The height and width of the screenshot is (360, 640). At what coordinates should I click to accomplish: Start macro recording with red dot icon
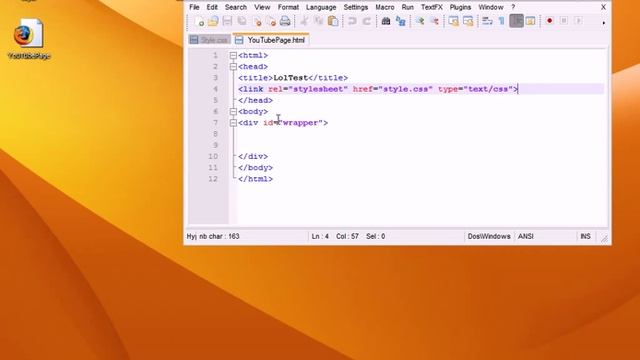tap(549, 21)
